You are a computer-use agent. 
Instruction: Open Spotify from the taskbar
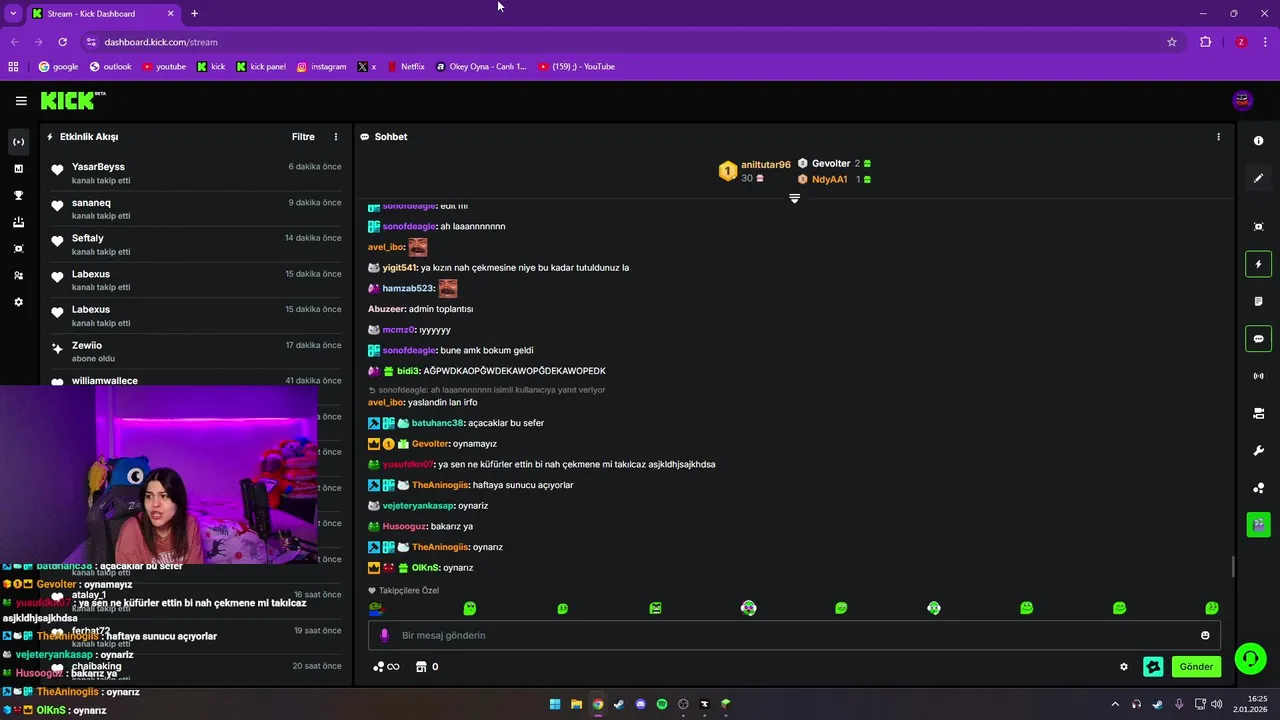tap(662, 704)
